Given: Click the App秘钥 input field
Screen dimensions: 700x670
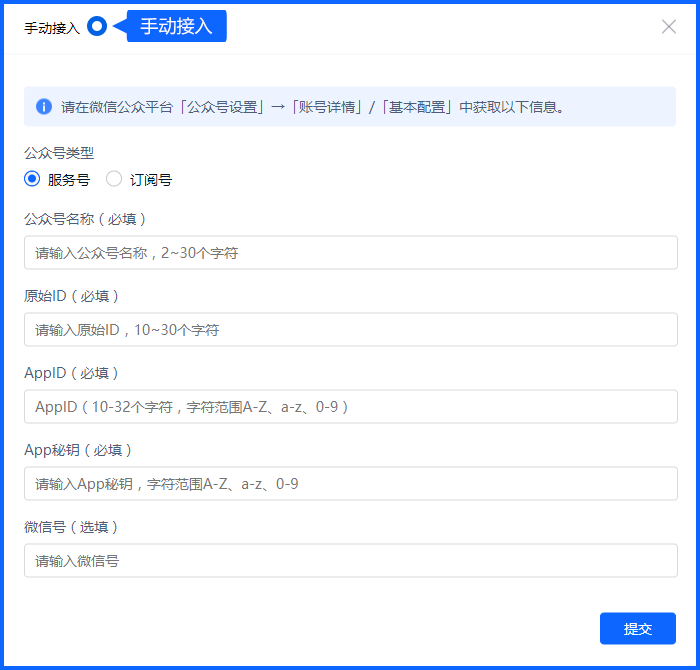Looking at the screenshot, I should pos(350,484).
